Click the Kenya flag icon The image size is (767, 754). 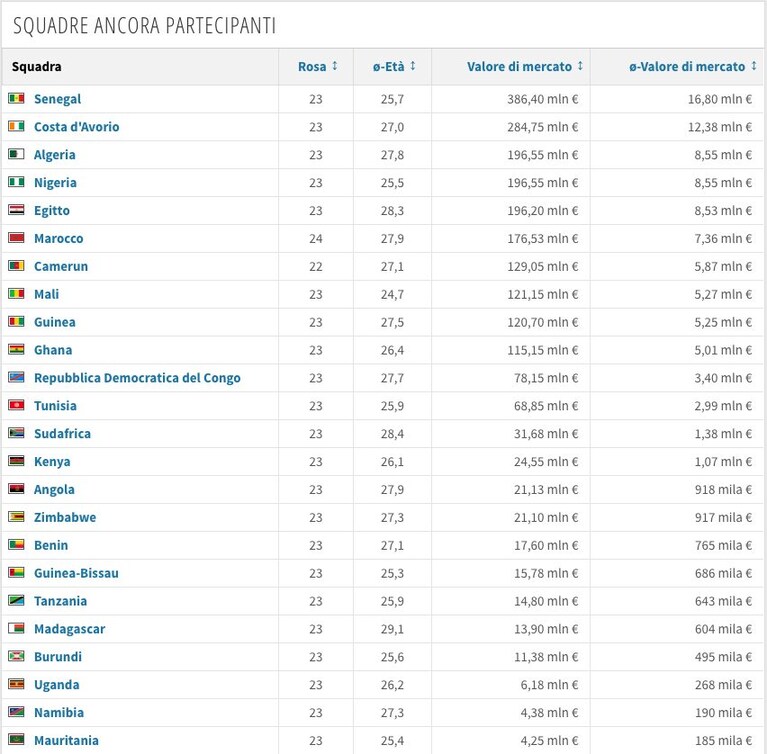pyautogui.click(x=16, y=461)
